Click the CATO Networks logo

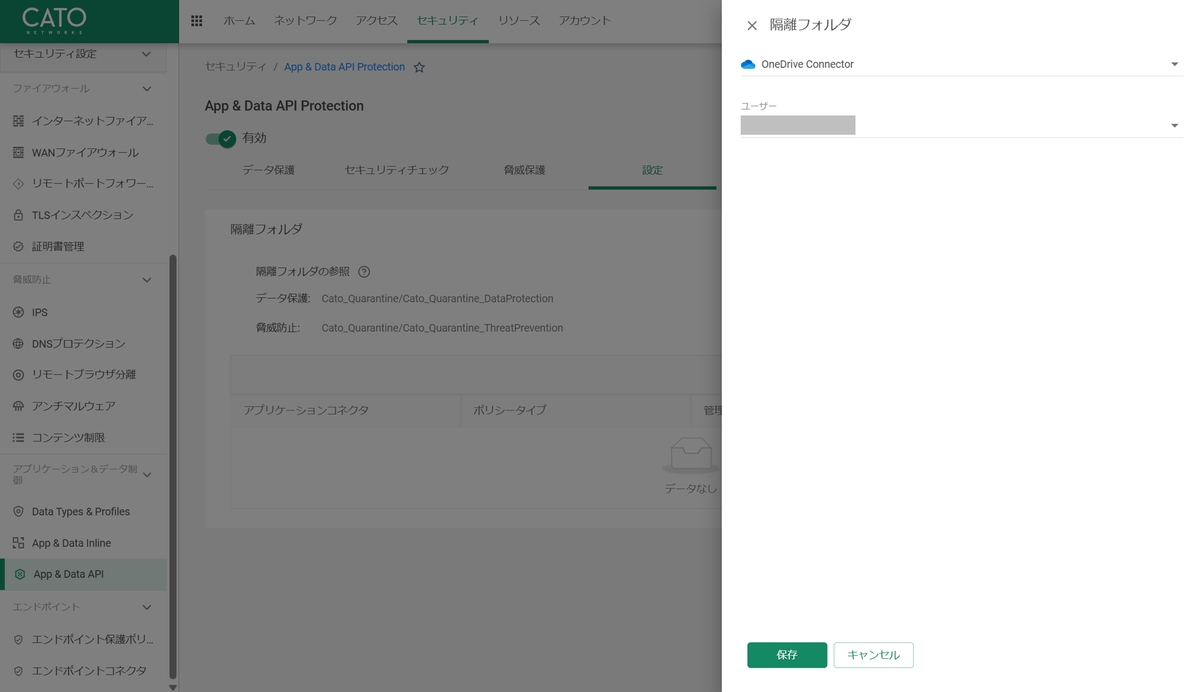coord(54,20)
